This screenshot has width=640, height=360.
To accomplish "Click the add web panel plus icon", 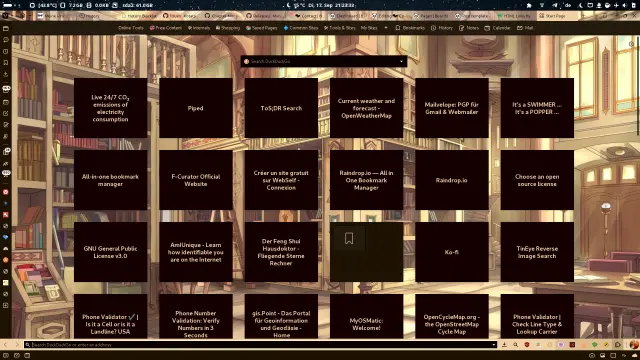I will click(6, 305).
